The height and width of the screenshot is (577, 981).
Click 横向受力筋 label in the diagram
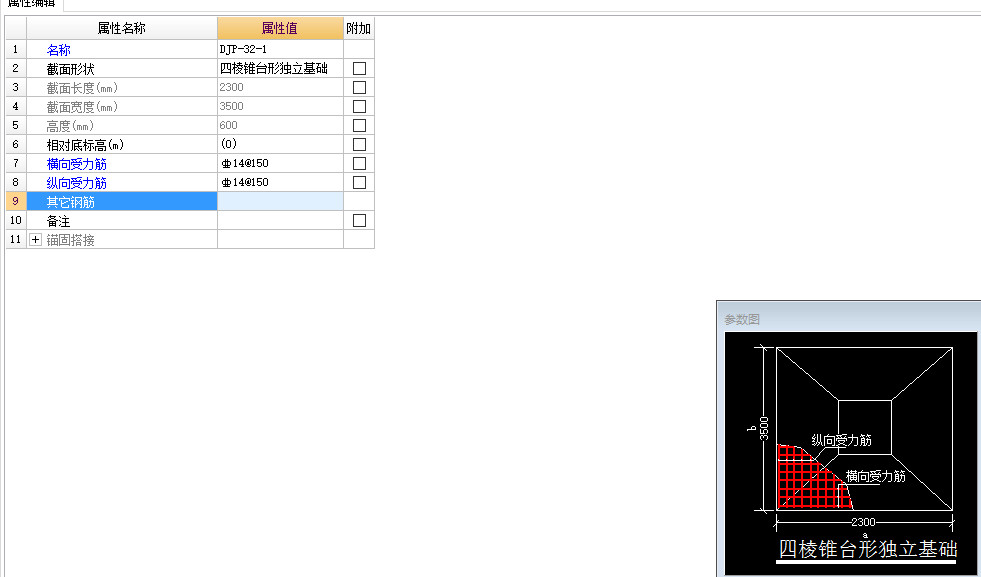(x=876, y=476)
